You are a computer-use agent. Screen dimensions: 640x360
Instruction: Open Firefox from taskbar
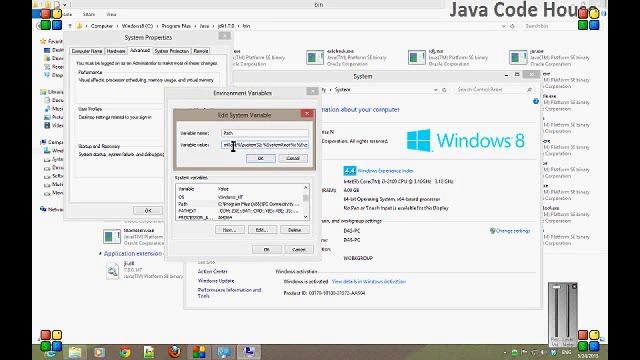tap(174, 352)
